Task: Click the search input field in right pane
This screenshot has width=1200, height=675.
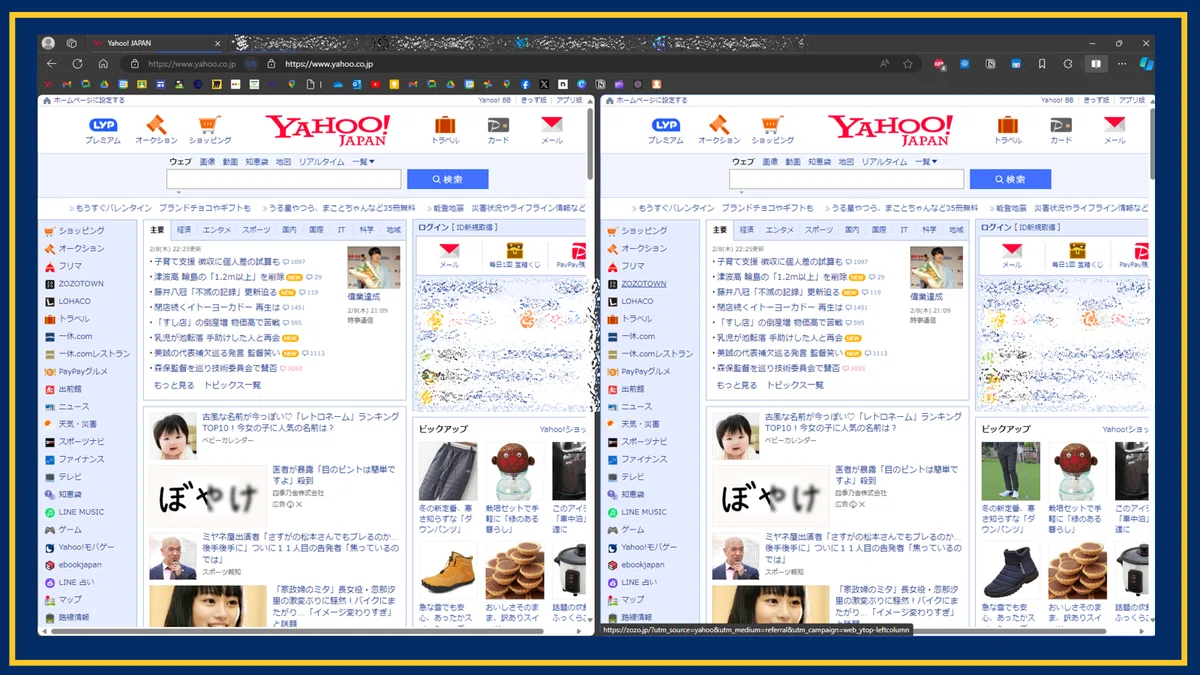Action: (x=847, y=179)
